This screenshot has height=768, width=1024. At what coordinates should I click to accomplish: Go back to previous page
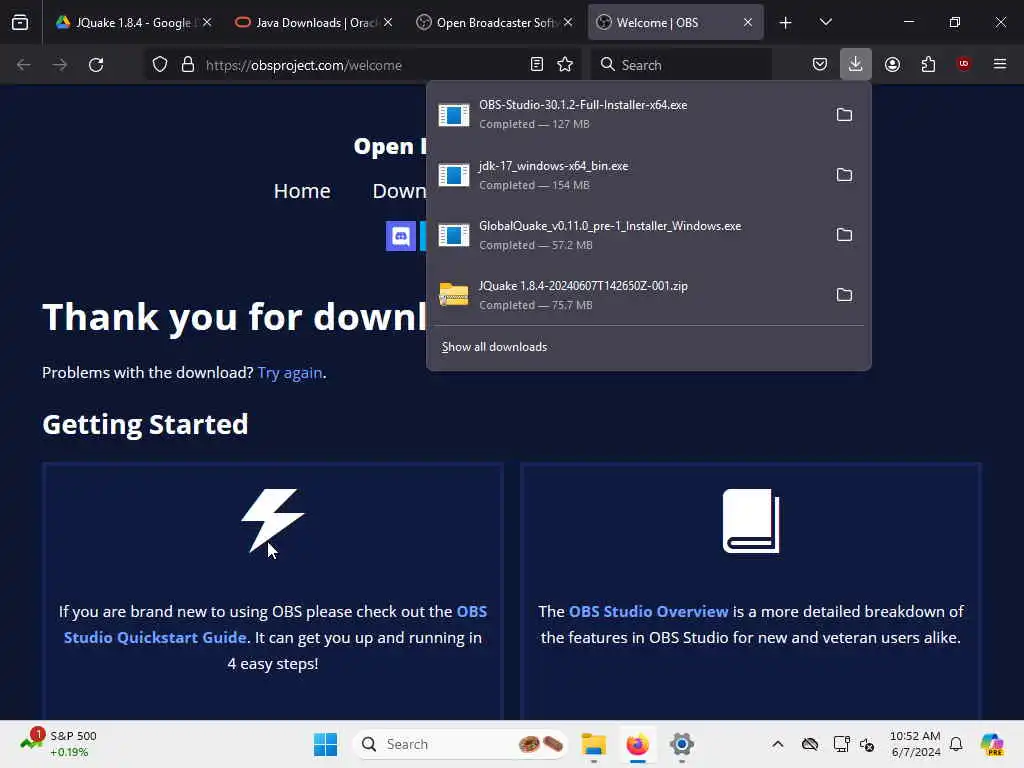24,65
